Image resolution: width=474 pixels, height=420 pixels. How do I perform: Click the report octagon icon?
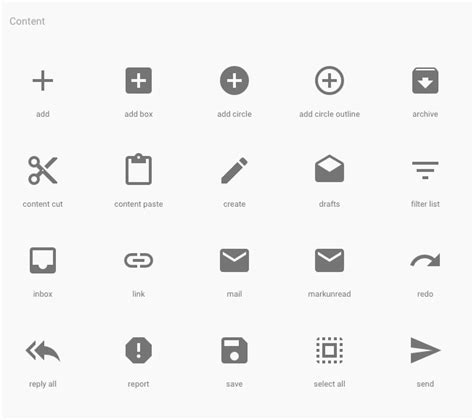[139, 350]
